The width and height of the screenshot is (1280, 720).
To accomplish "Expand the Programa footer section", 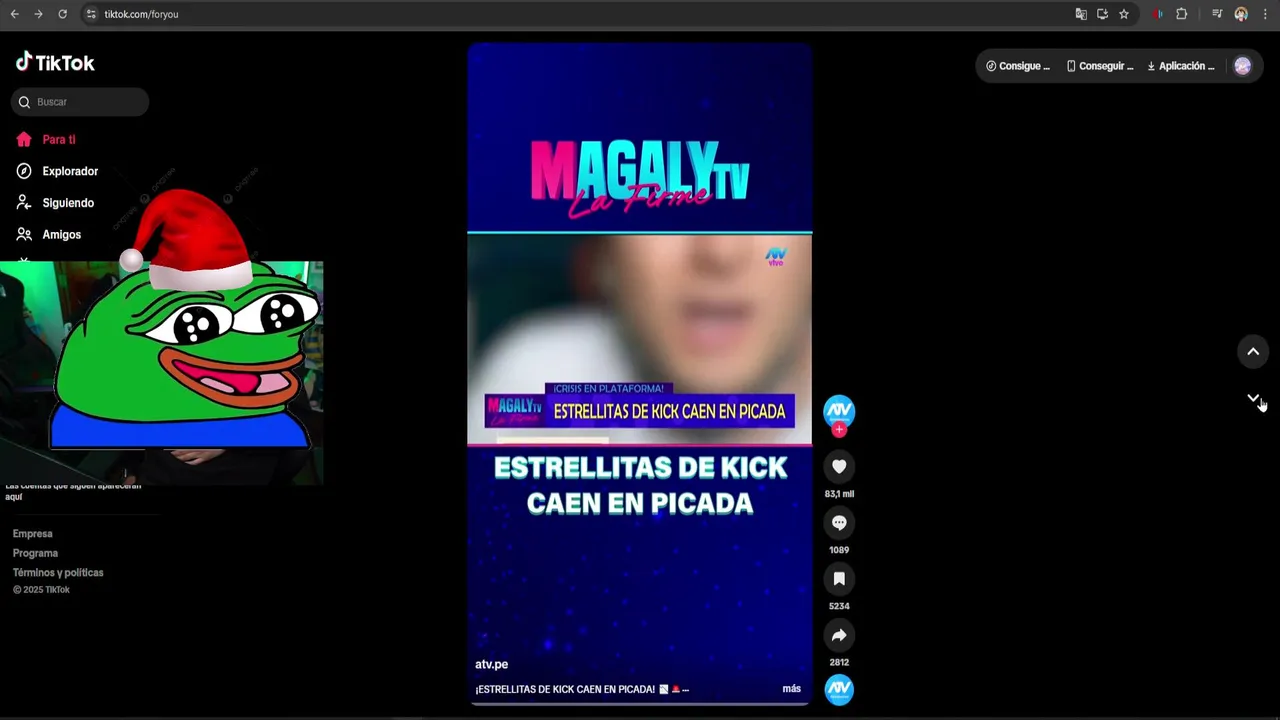I will [35, 553].
